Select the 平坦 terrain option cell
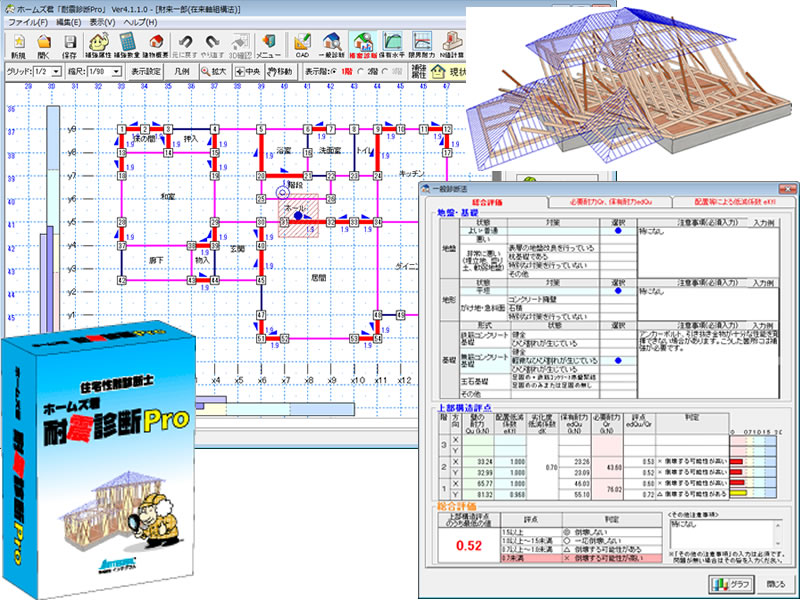This screenshot has height=600, width=800. (x=480, y=291)
